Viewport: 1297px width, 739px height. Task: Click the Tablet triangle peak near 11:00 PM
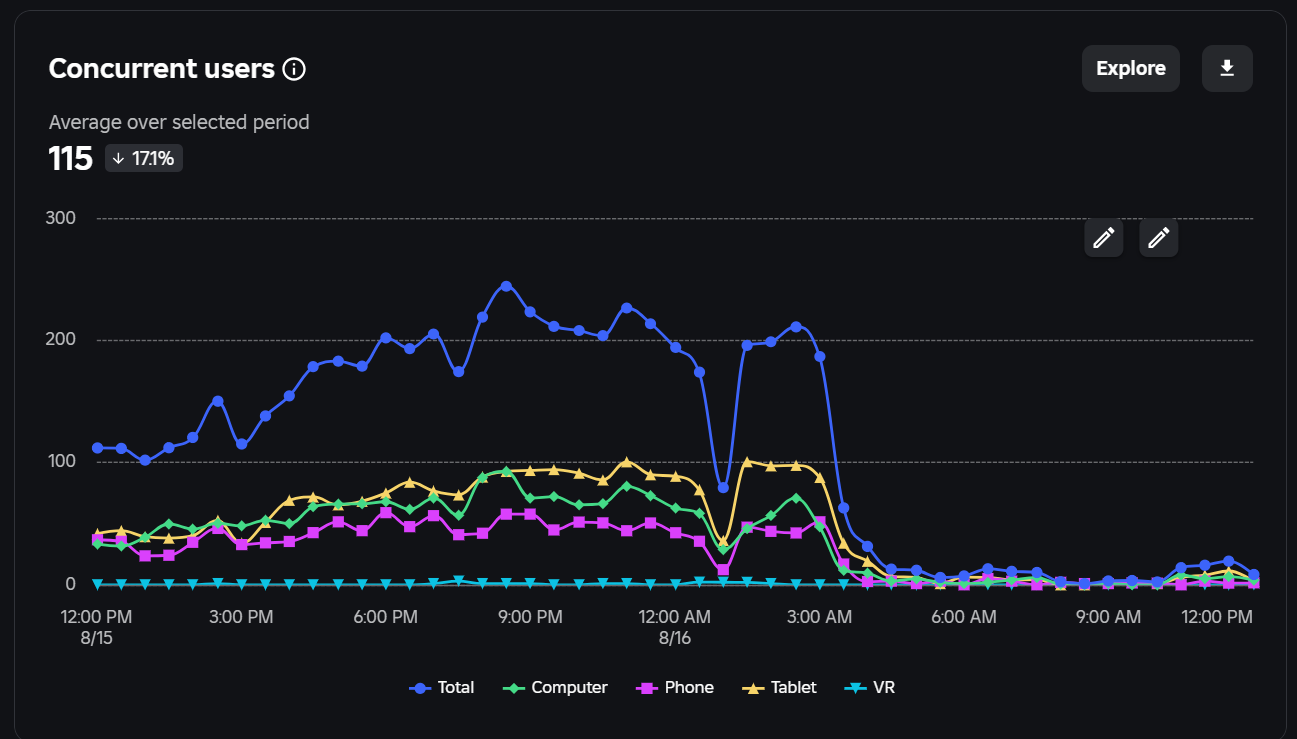(x=627, y=462)
